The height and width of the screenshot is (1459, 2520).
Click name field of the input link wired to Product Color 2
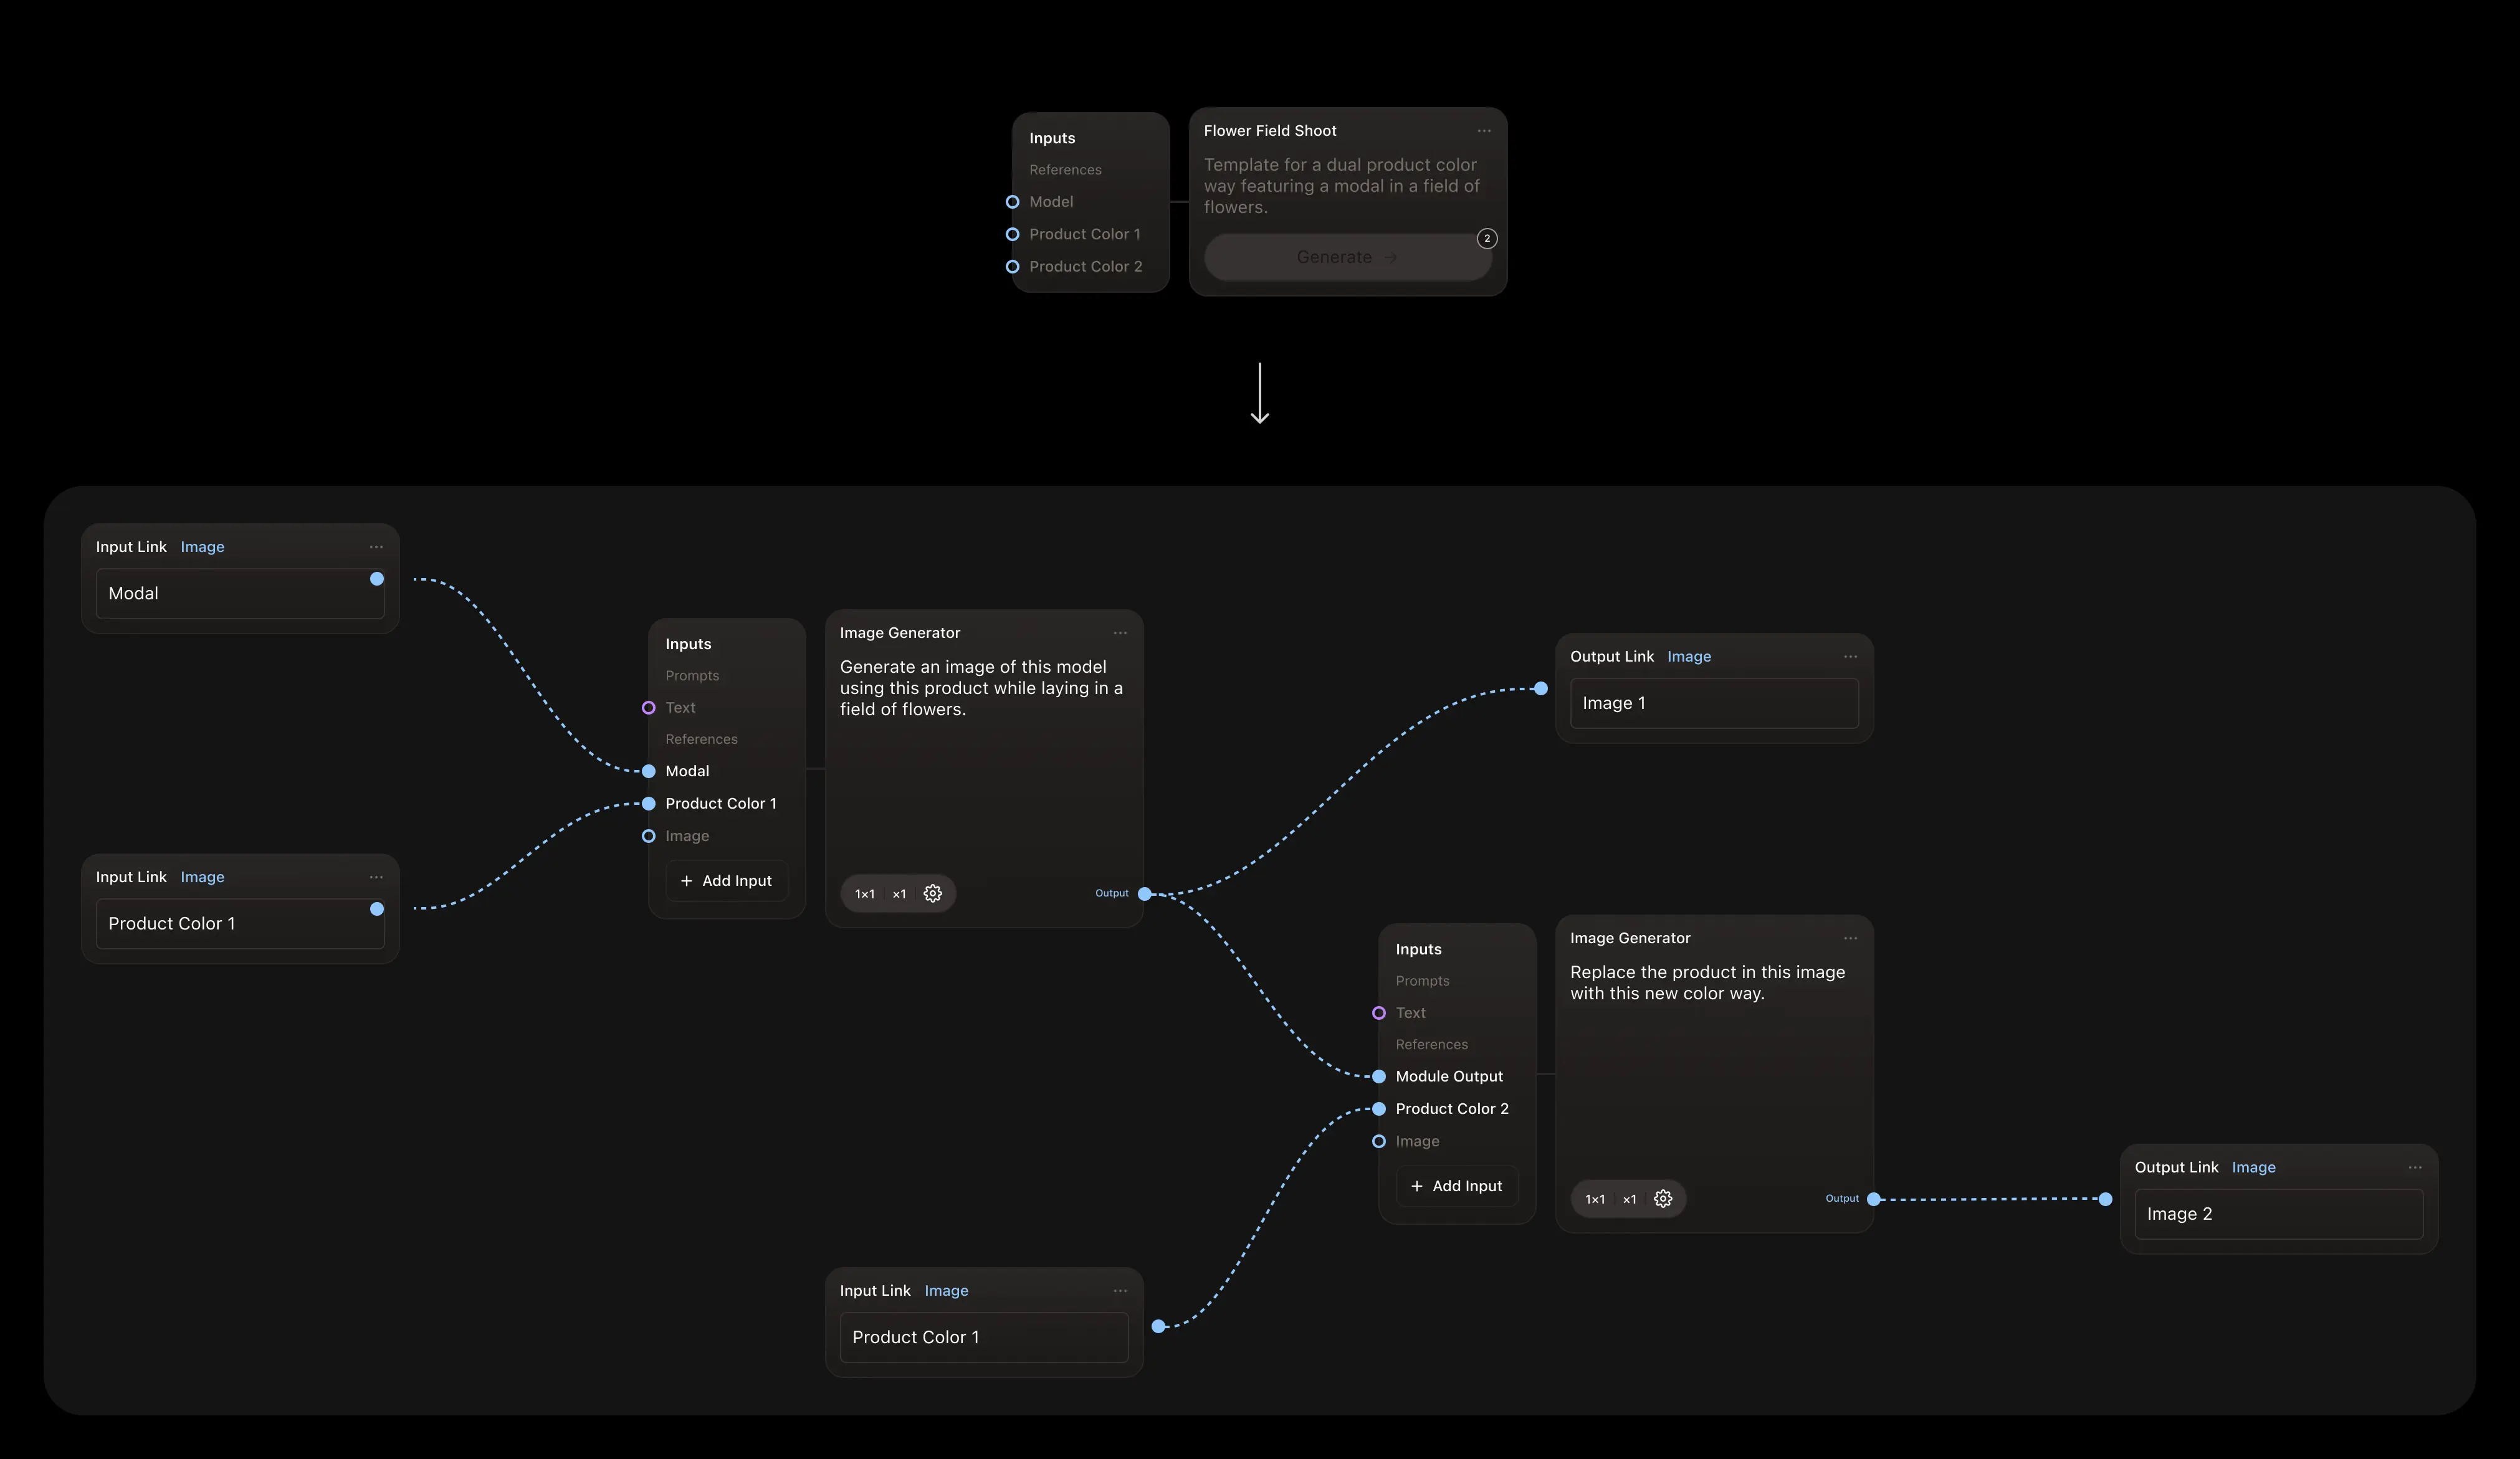click(984, 1338)
